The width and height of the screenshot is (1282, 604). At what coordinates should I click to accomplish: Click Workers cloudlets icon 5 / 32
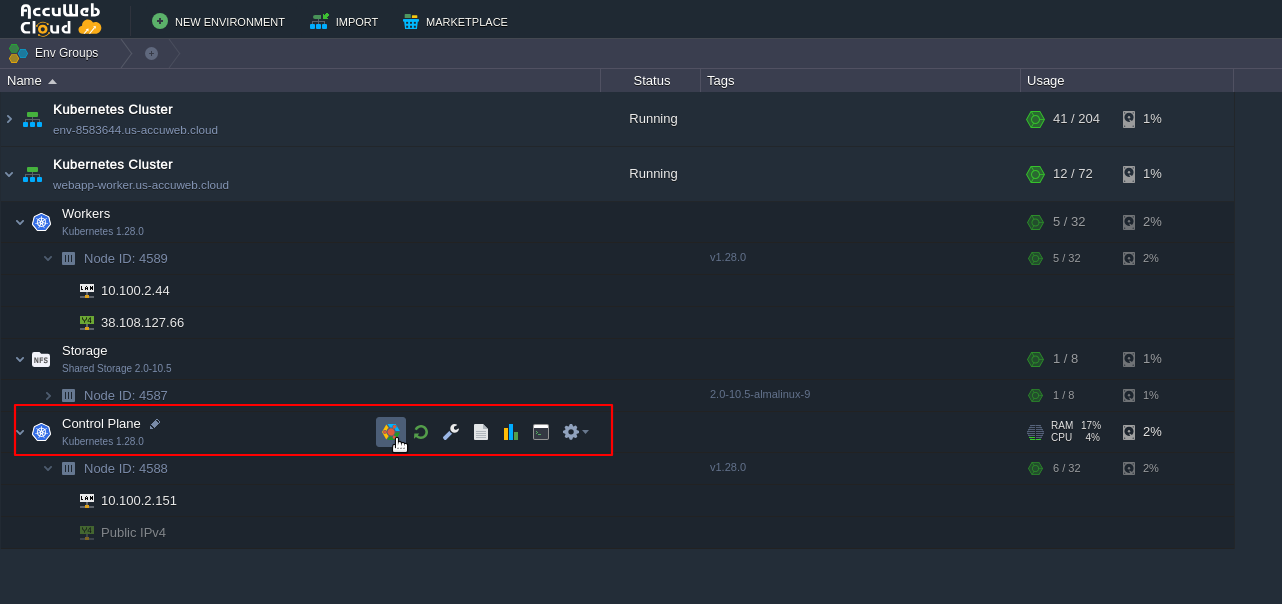(x=1035, y=222)
